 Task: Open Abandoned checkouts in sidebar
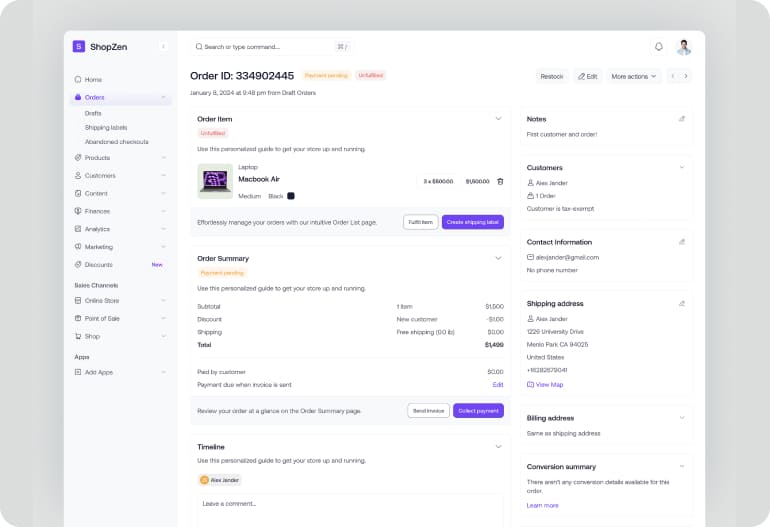[x=116, y=141]
